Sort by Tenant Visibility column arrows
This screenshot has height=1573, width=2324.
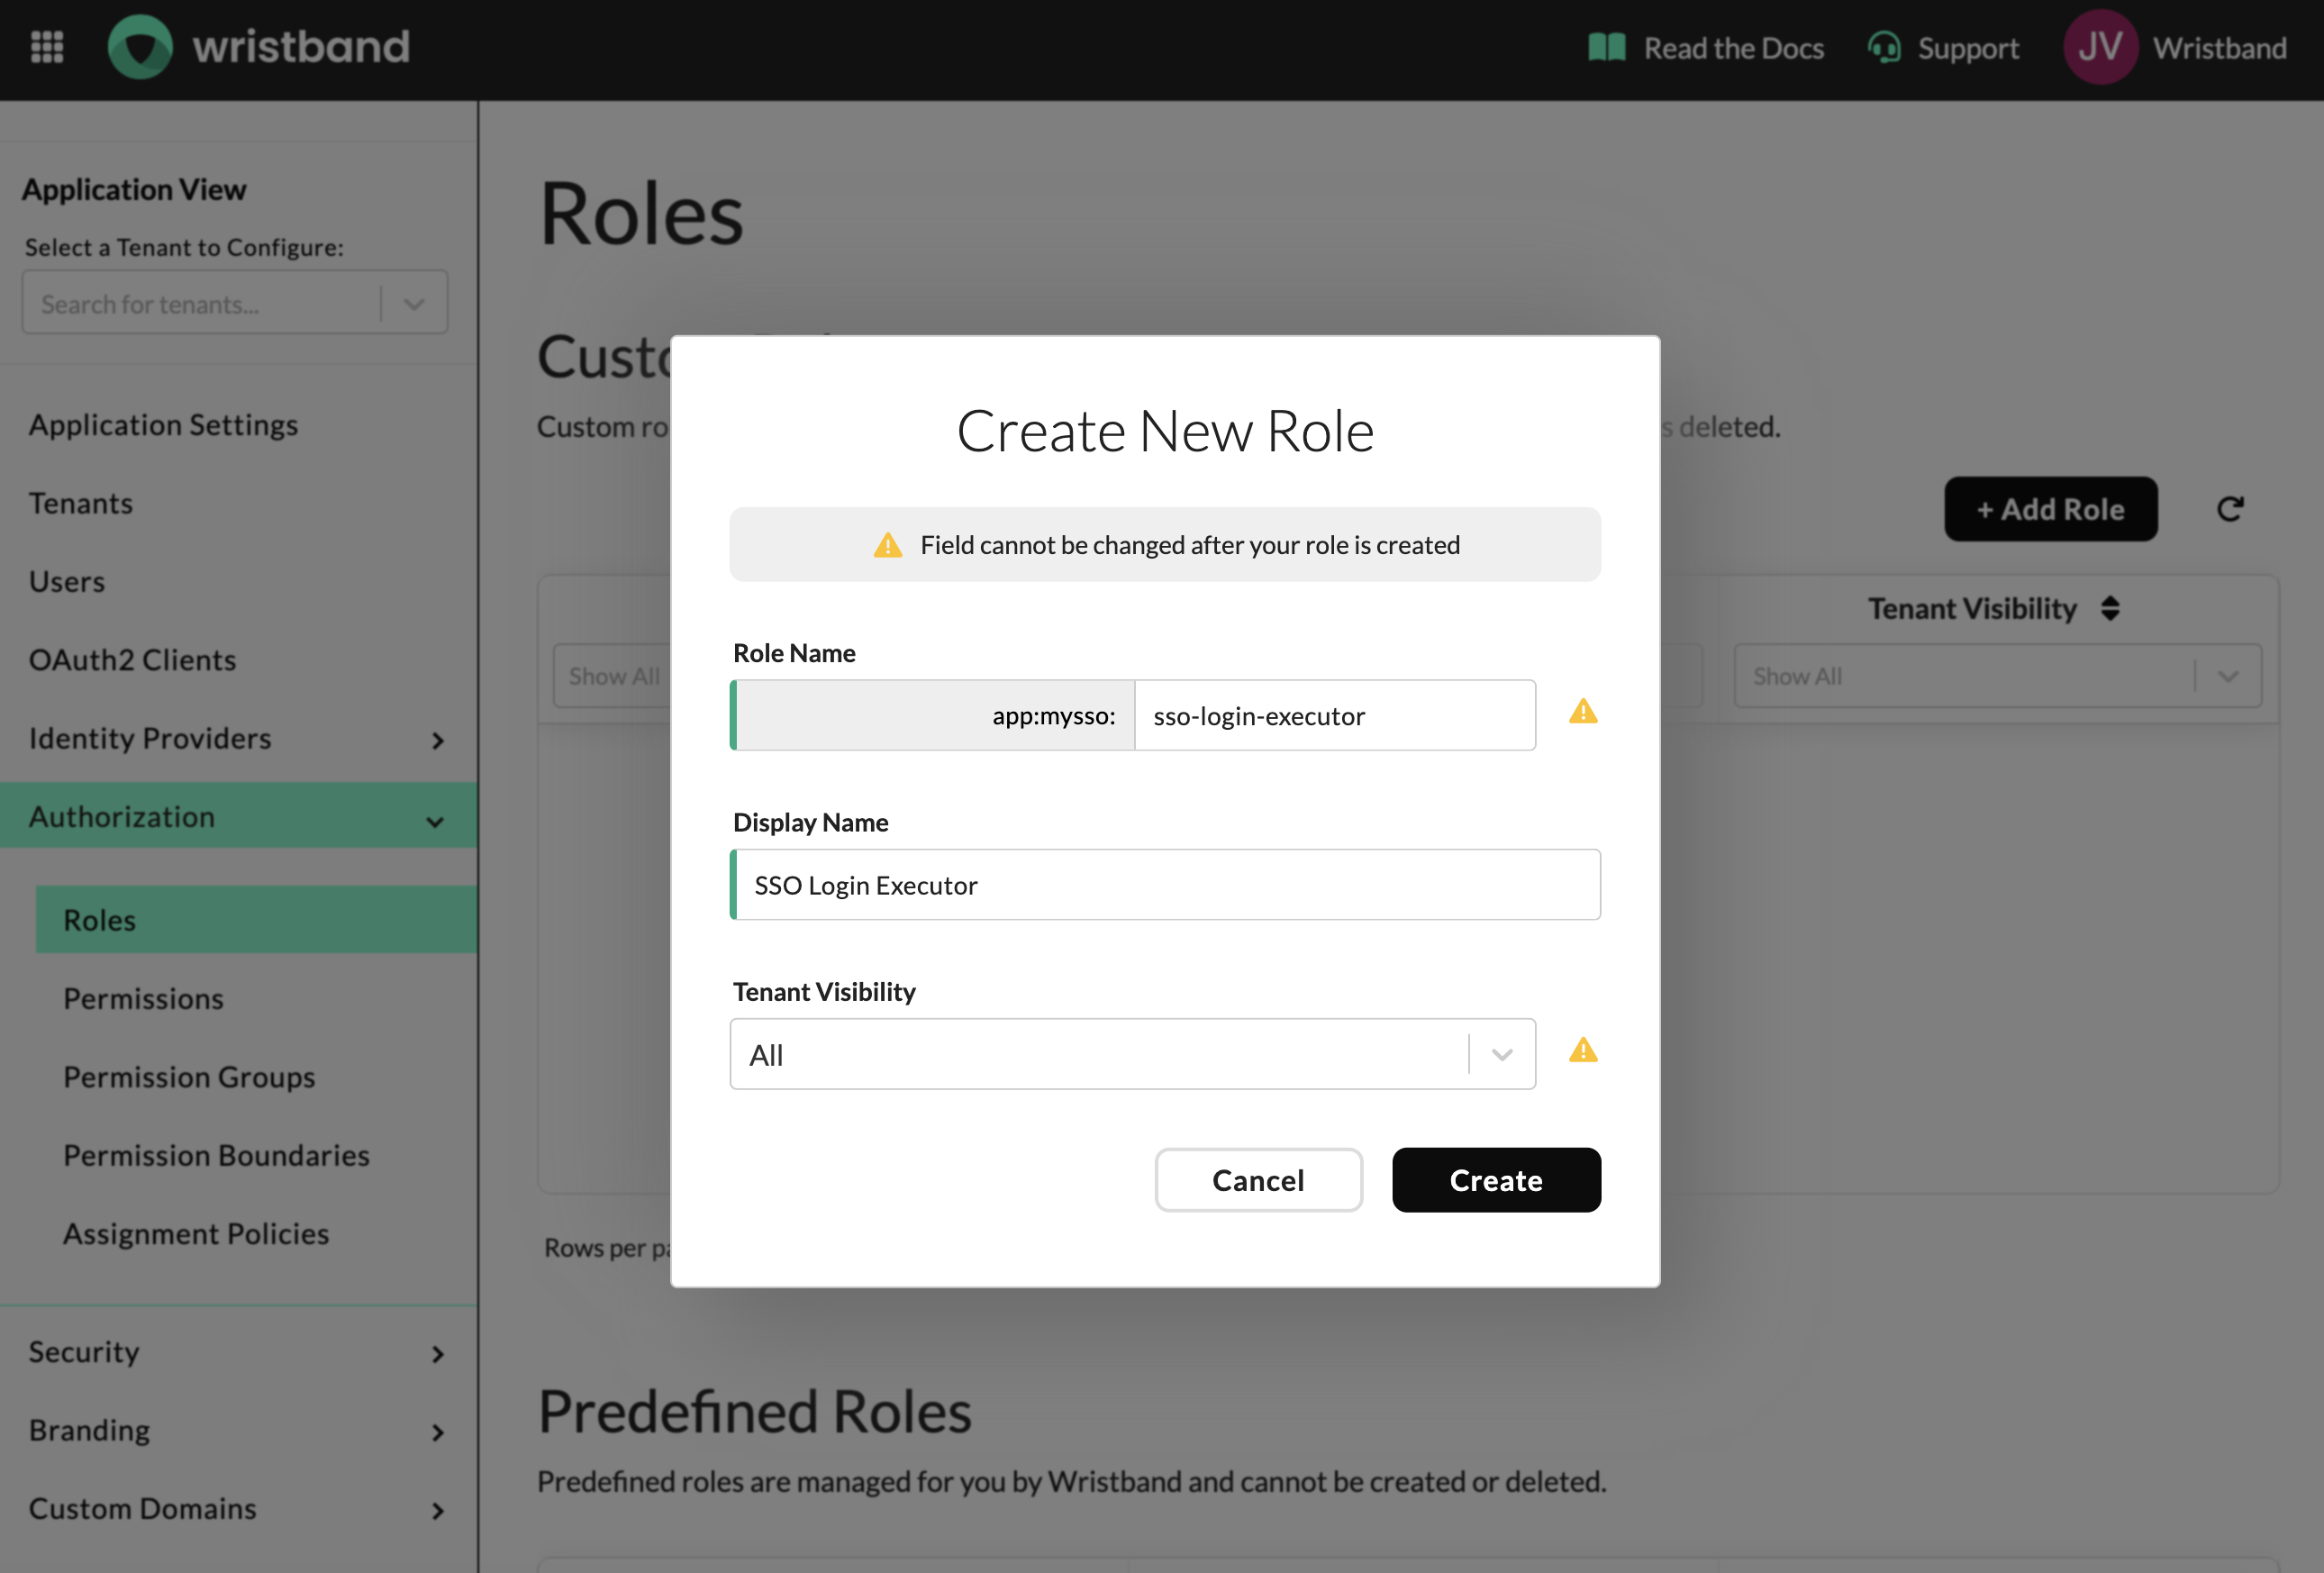(x=2110, y=608)
